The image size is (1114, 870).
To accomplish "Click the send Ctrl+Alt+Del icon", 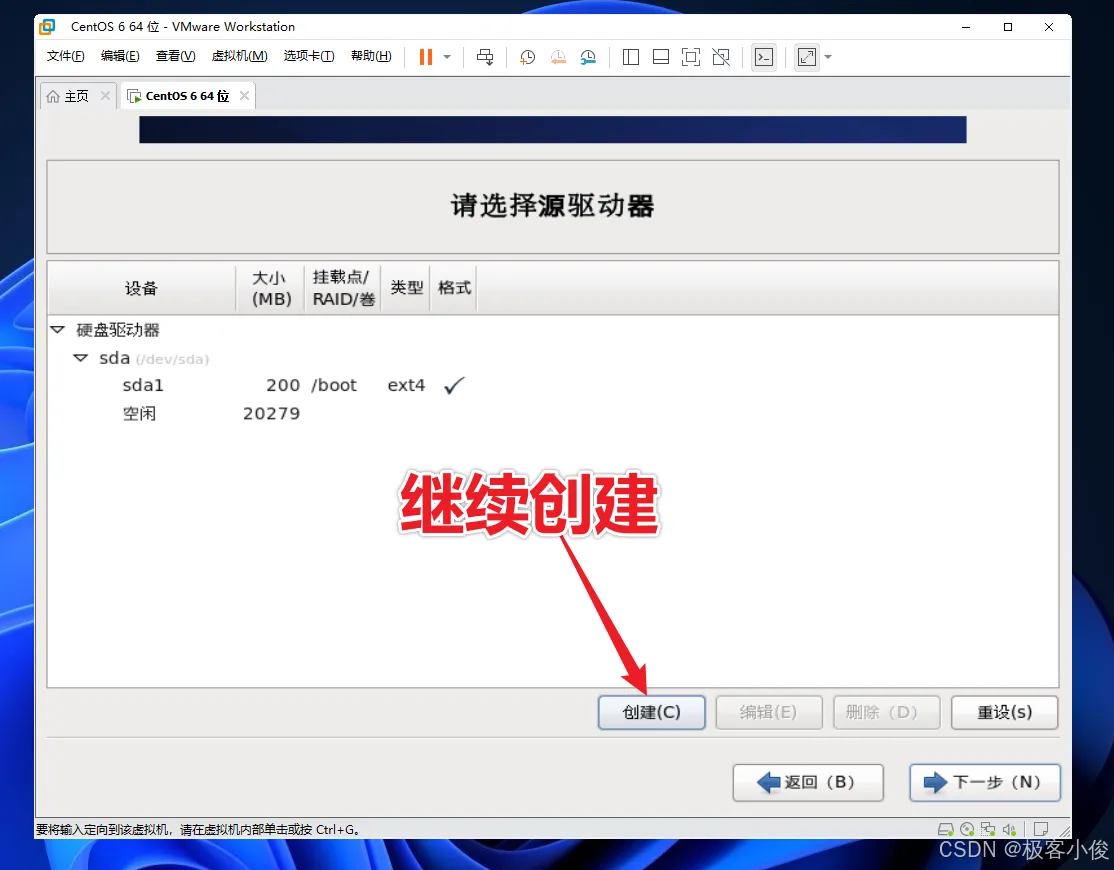I will [x=485, y=57].
